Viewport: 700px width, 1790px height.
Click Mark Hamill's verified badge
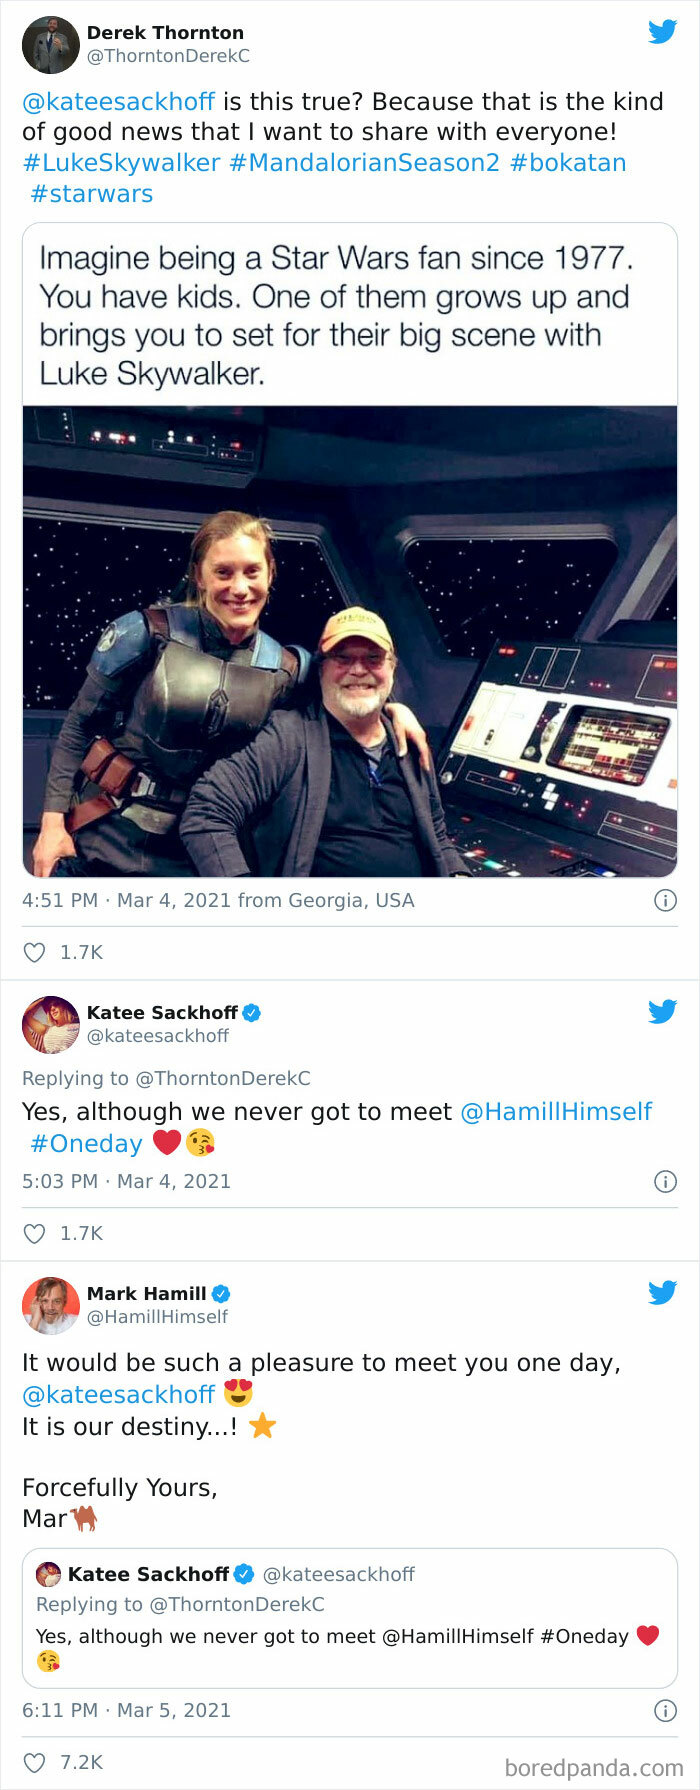[220, 1292]
